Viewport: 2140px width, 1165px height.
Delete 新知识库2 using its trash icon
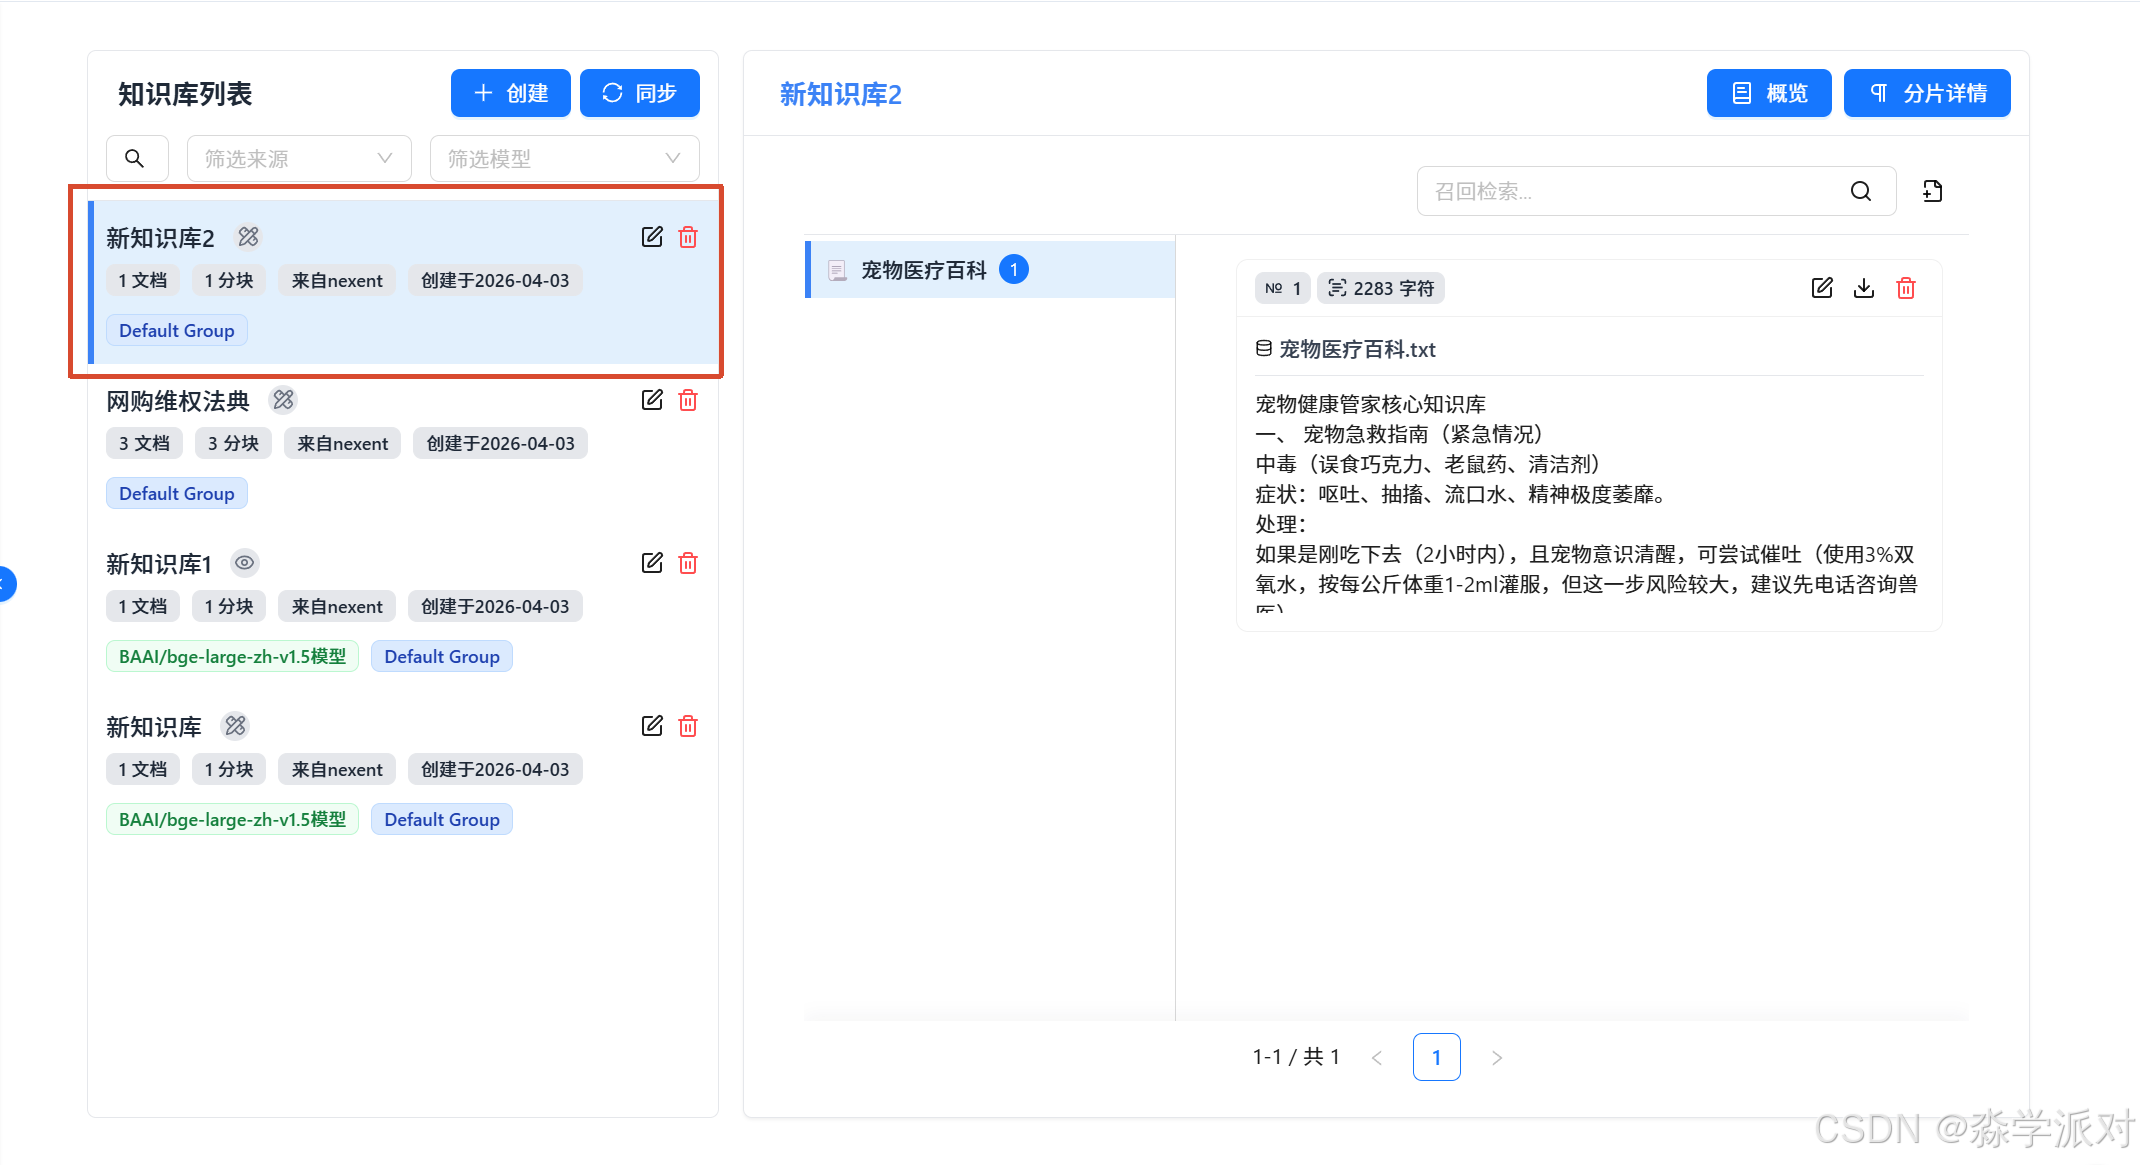(x=687, y=237)
